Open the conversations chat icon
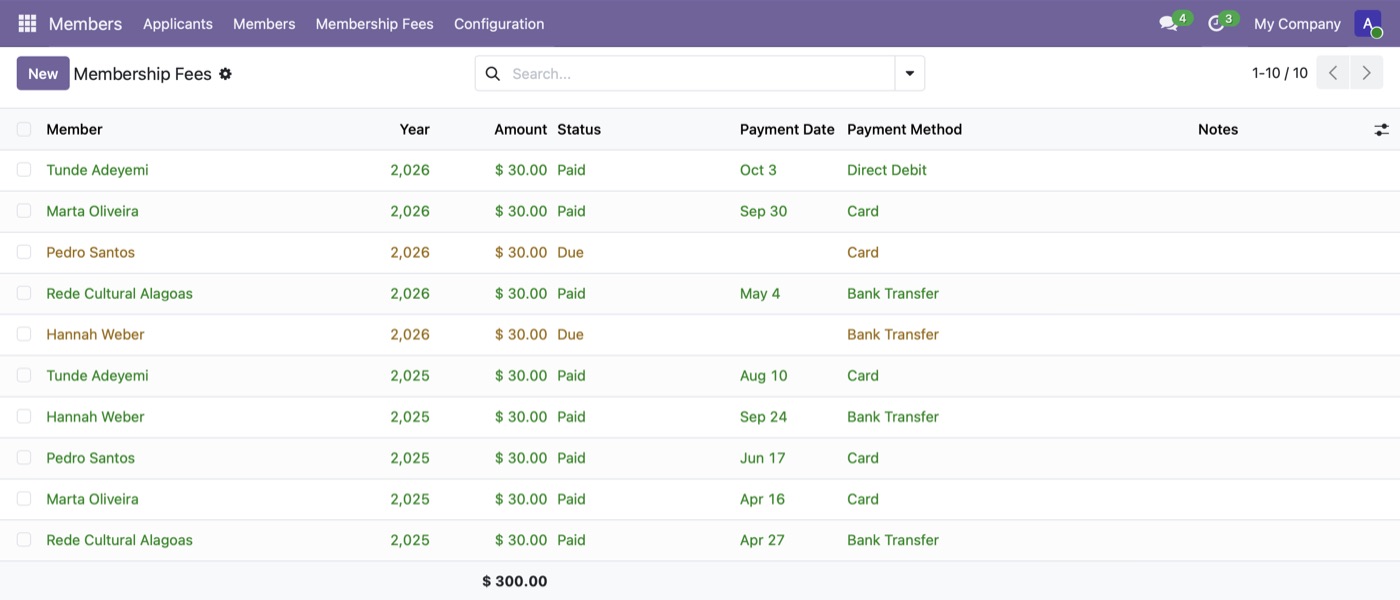The height and width of the screenshot is (600, 1400). point(1168,23)
